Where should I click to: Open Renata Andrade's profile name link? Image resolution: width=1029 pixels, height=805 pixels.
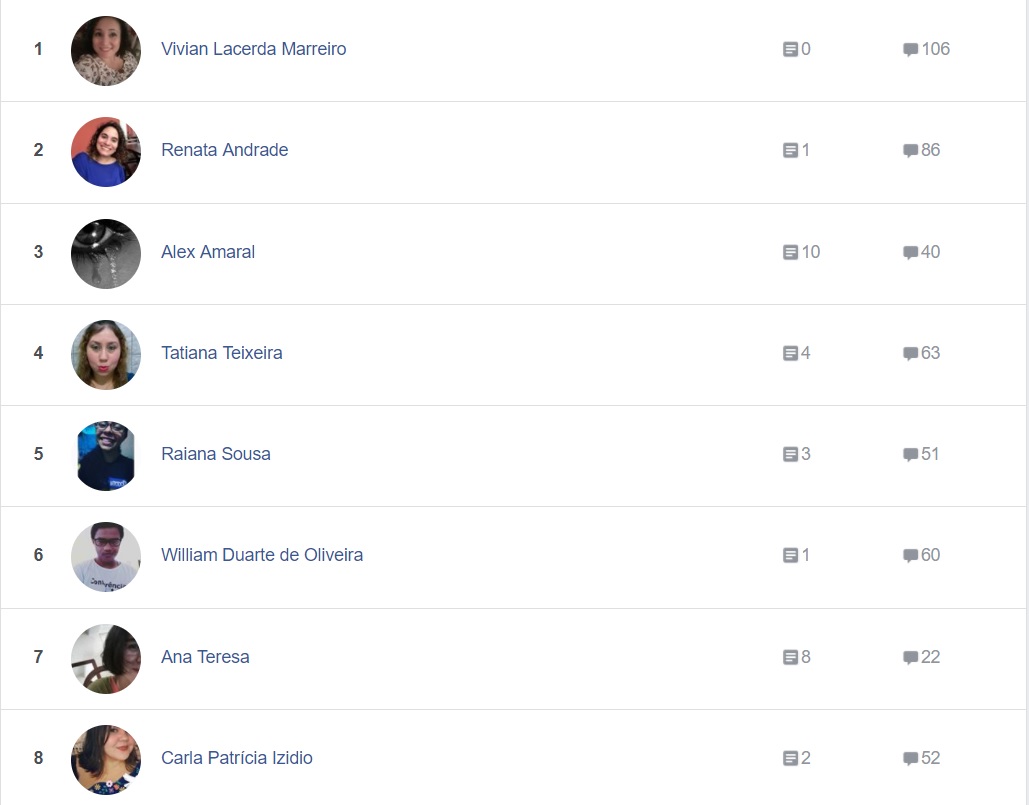(x=224, y=150)
